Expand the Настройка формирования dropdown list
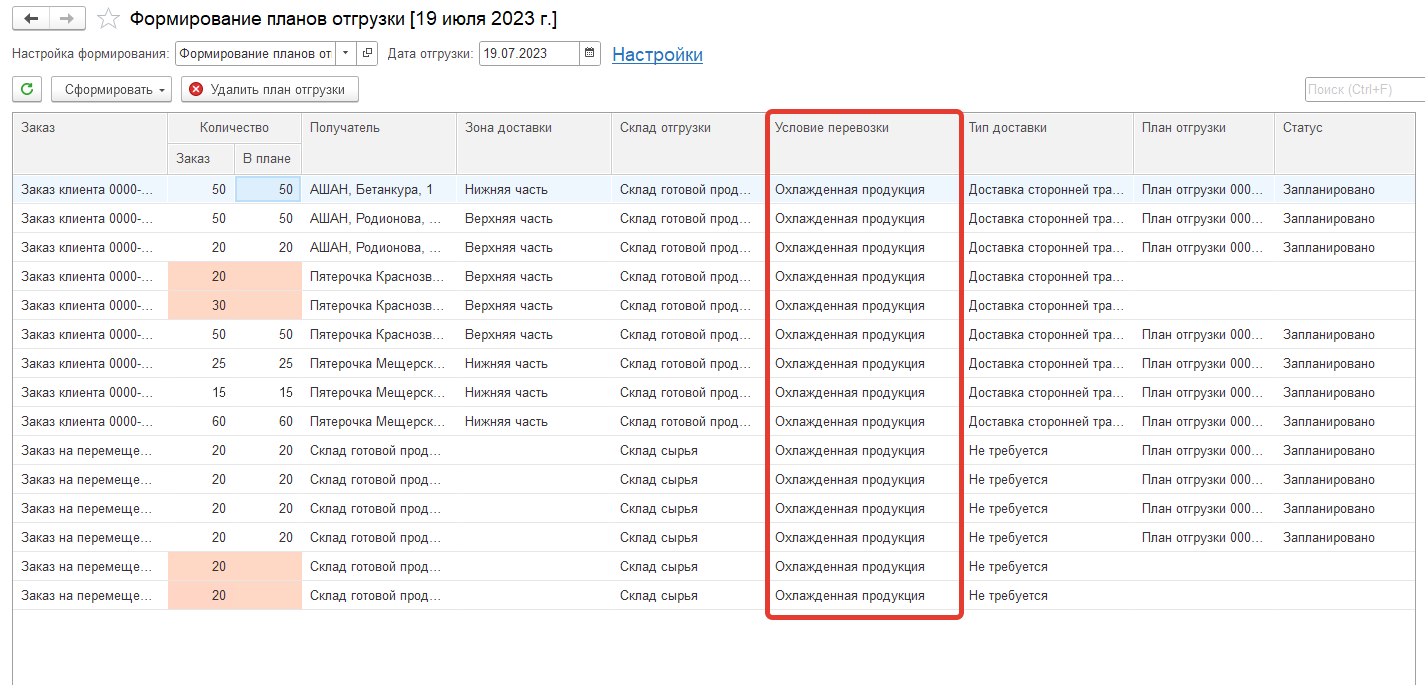 (x=346, y=54)
